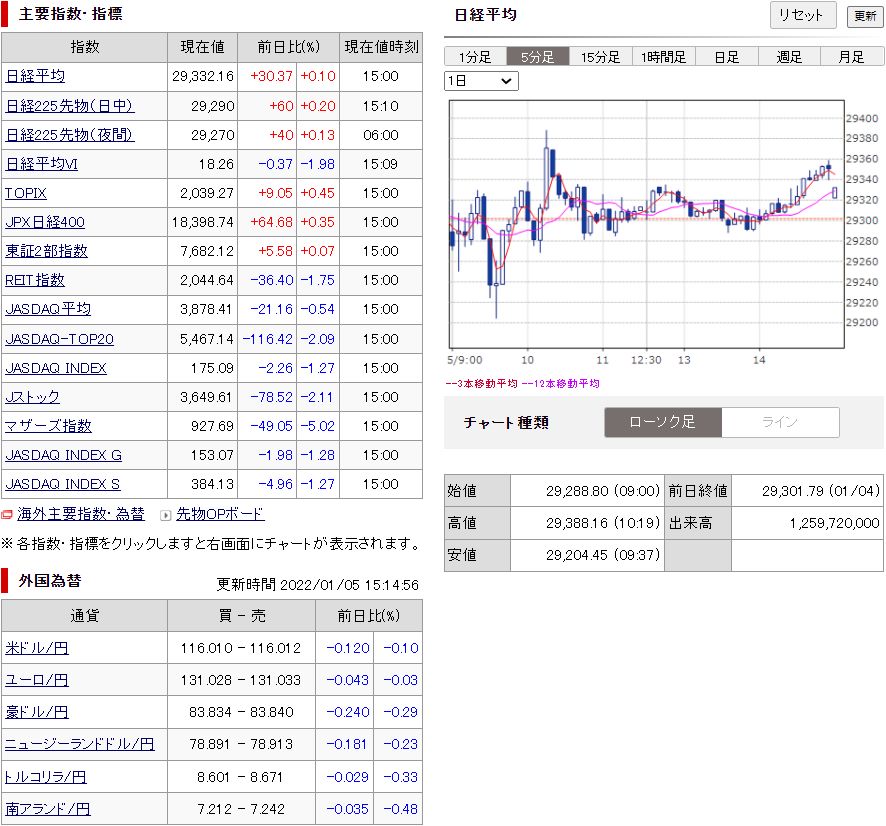The height and width of the screenshot is (826, 886).
Task: Open the JPX日経400 link
Action: (45, 222)
